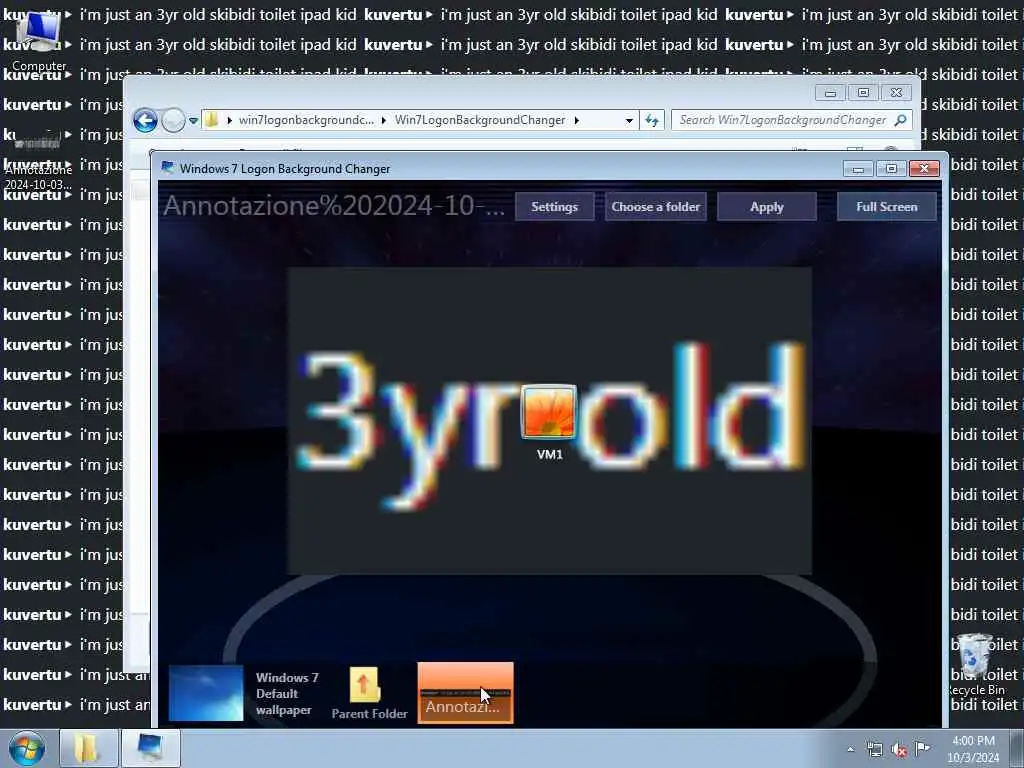The height and width of the screenshot is (768, 1024).
Task: Click Win7LogonBackgroundChanger breadcrumb segment
Action: 480,120
